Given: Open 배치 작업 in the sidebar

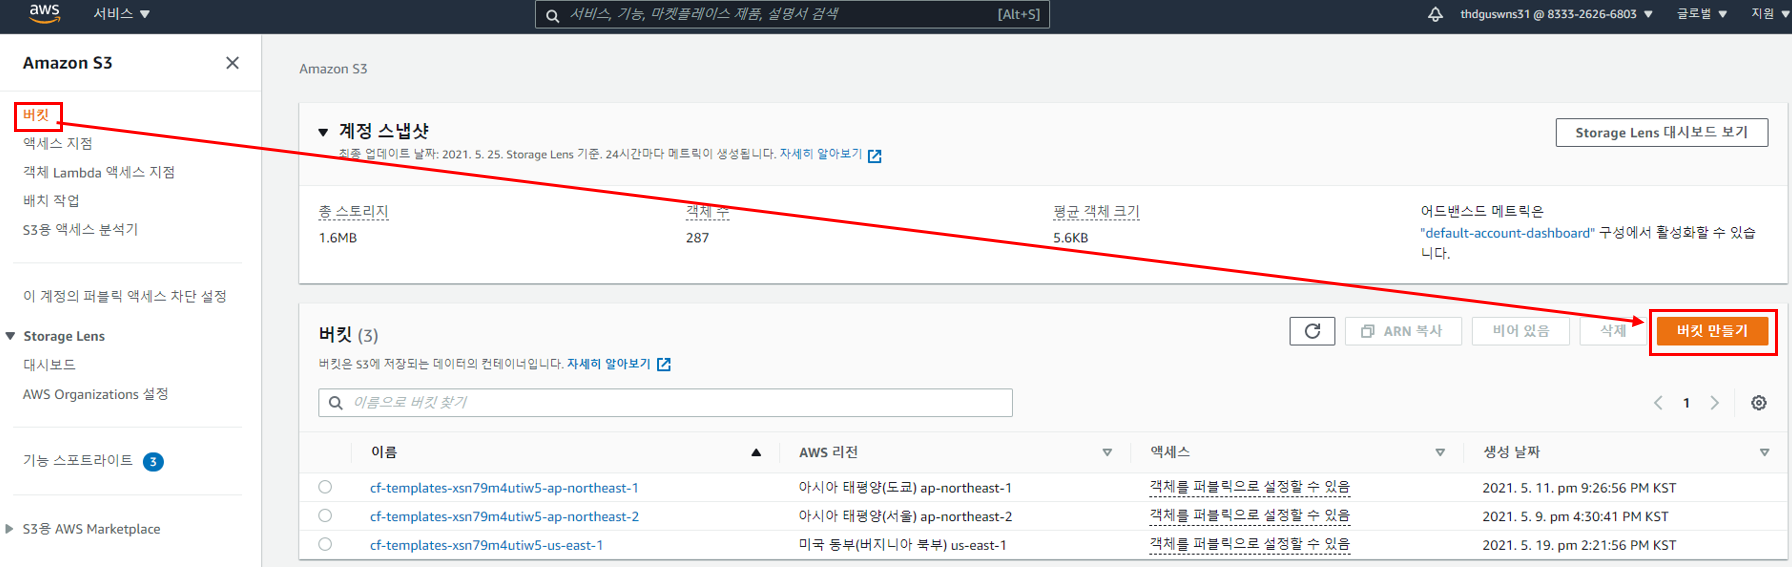Looking at the screenshot, I should (x=51, y=201).
